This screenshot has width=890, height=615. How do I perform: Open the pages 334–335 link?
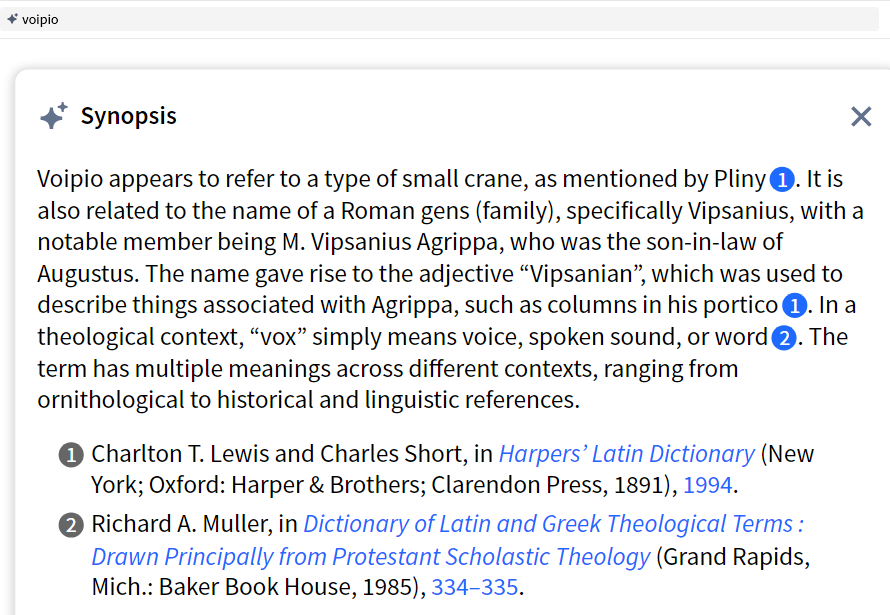coord(475,587)
